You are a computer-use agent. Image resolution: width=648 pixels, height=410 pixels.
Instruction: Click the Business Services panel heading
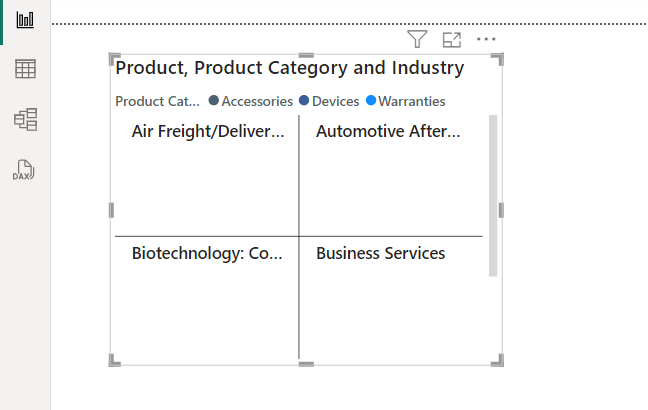click(380, 253)
